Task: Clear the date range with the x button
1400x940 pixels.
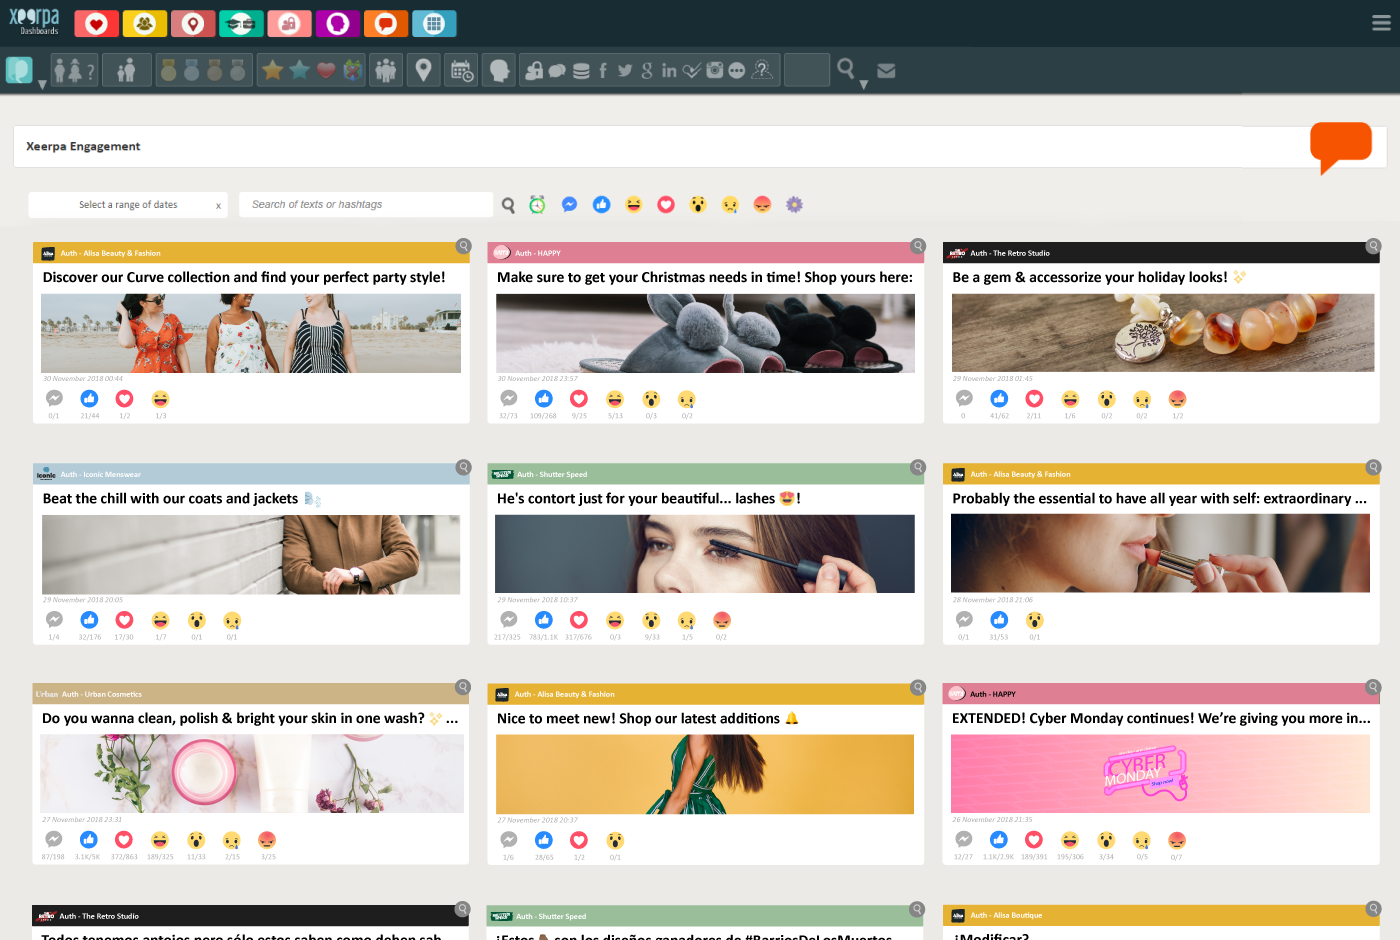Action: tap(218, 206)
